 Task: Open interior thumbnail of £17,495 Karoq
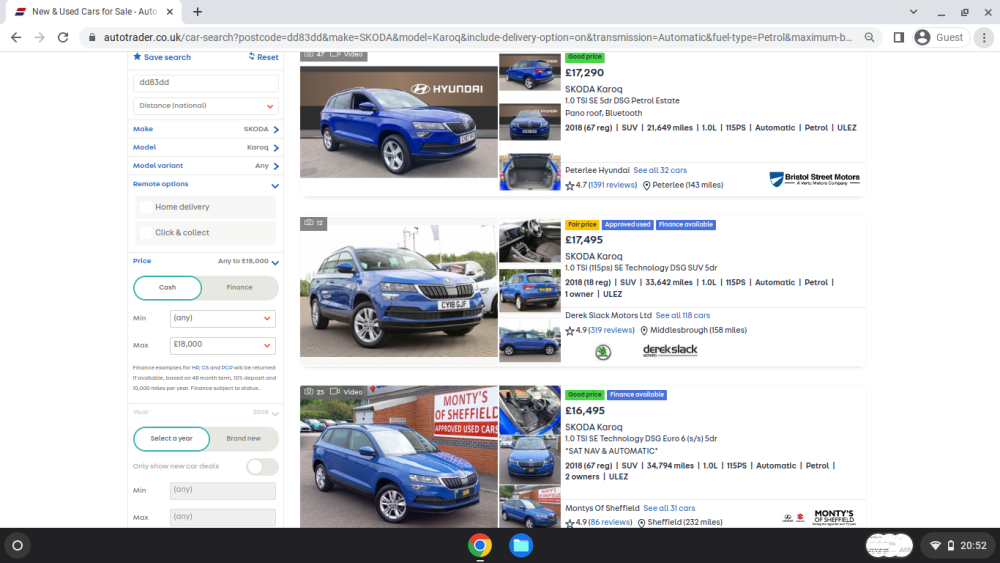pos(529,242)
